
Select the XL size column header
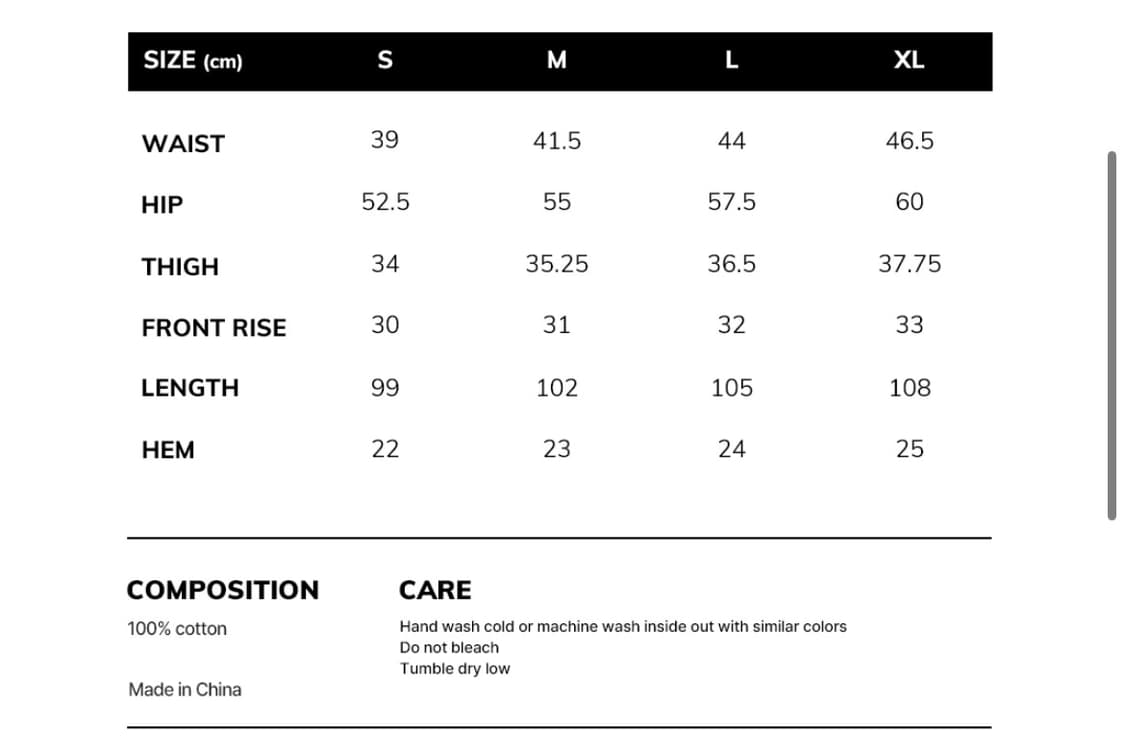(x=909, y=61)
